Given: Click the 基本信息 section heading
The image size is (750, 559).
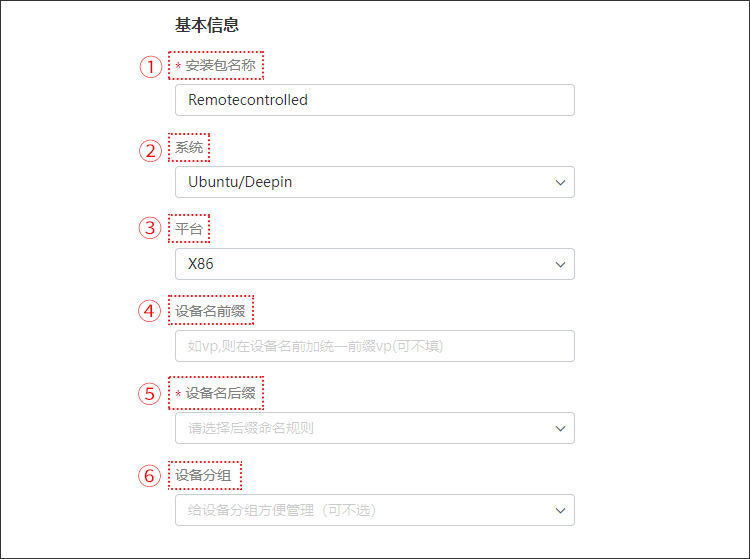Looking at the screenshot, I should 207,25.
